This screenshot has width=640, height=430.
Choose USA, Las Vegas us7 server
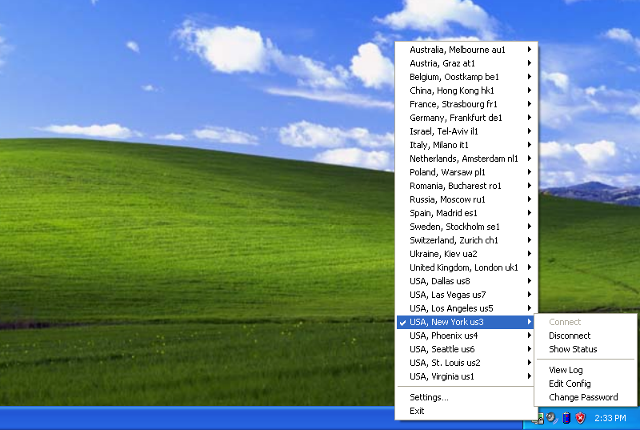coord(466,295)
